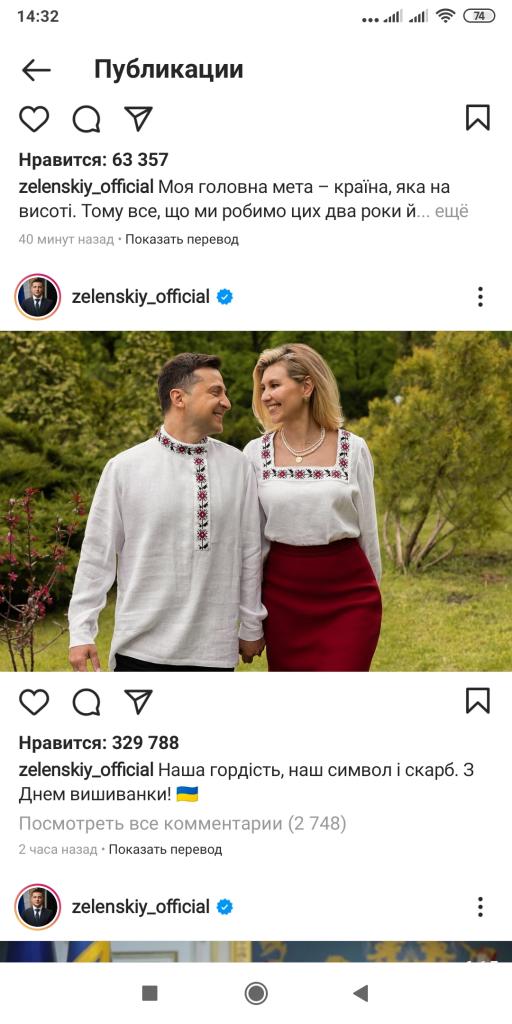The image size is (512, 1024).
Task: View all 2 748 comments
Action: click(x=182, y=824)
